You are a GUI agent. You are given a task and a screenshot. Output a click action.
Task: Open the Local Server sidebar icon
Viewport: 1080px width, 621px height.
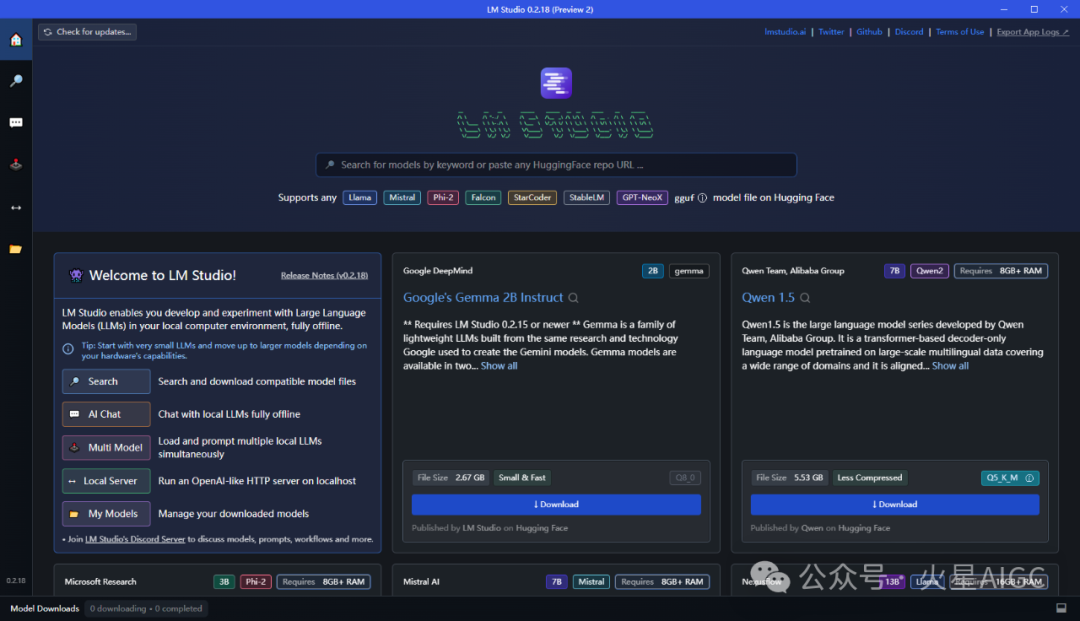coord(16,207)
